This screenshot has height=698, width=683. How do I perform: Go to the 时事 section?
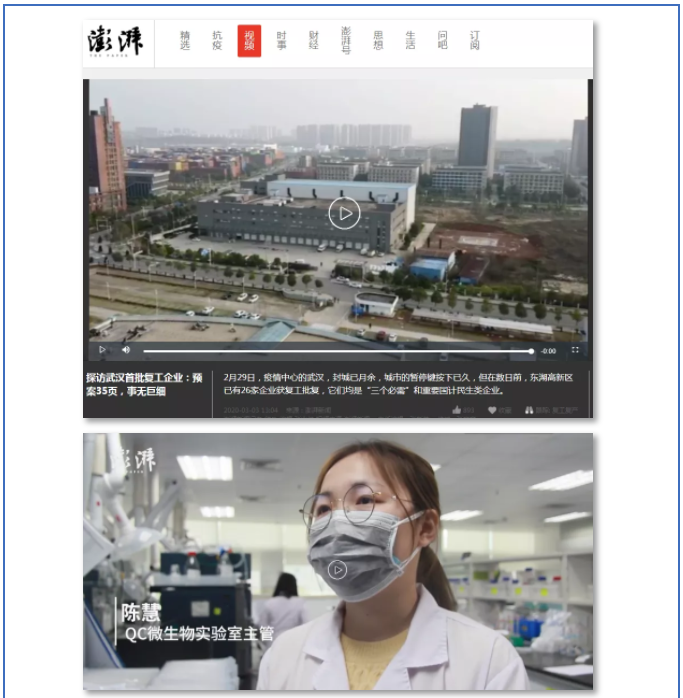coord(282,41)
